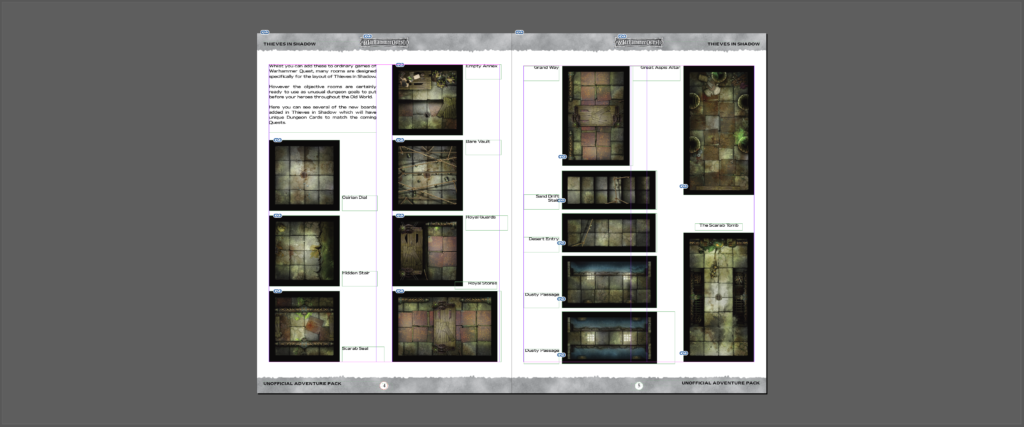Click the link badge on Scarab Tomb image
Viewport: 1024px width, 427px height.
684,353
